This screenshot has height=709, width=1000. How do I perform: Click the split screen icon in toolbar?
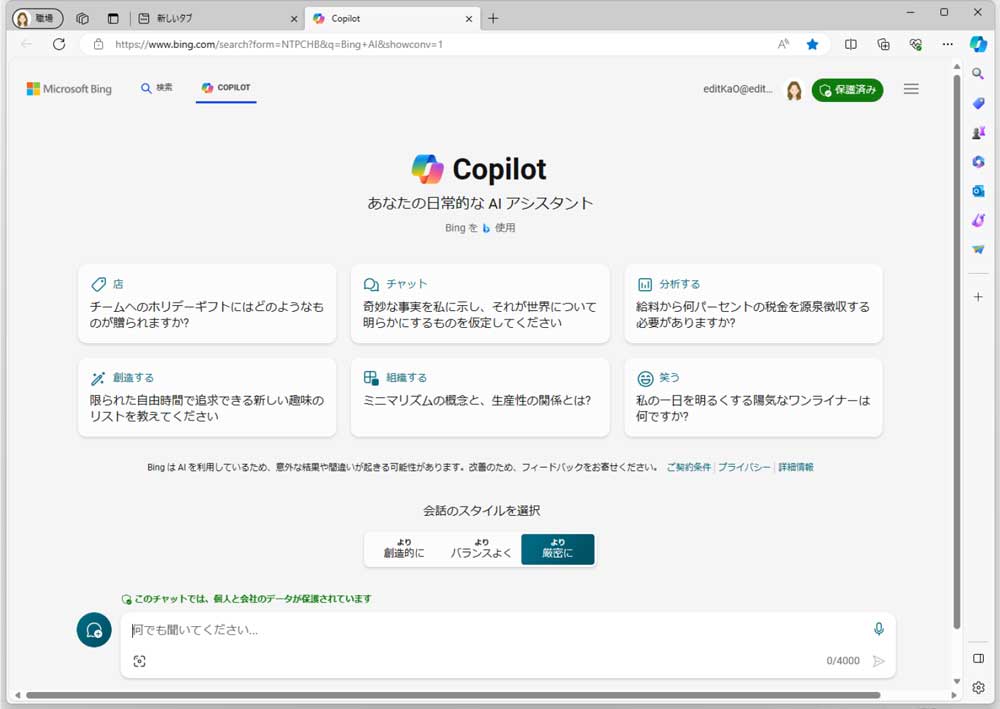851,44
